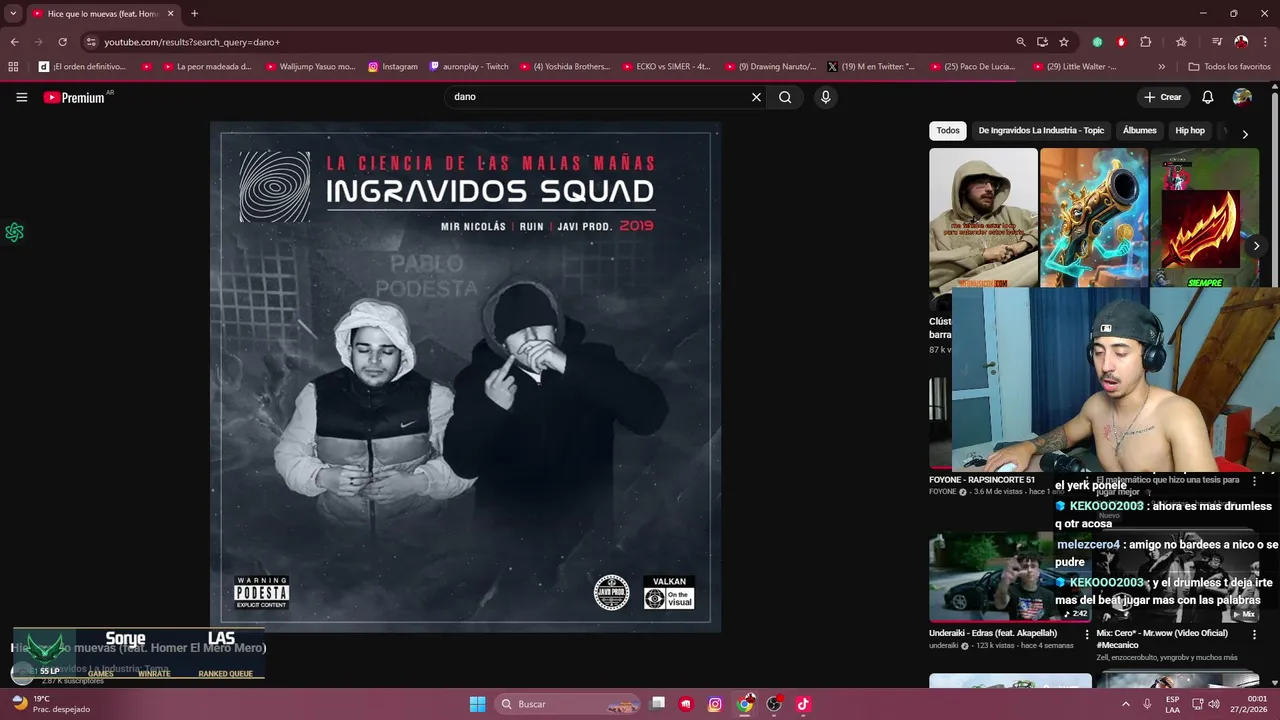
Task: Open the '¡El orden definitivo...' bookmark
Action: tap(82, 67)
